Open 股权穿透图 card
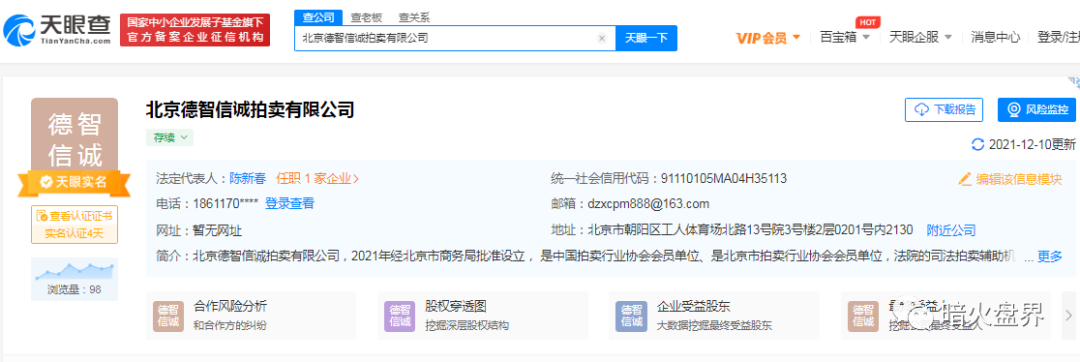 point(482,316)
